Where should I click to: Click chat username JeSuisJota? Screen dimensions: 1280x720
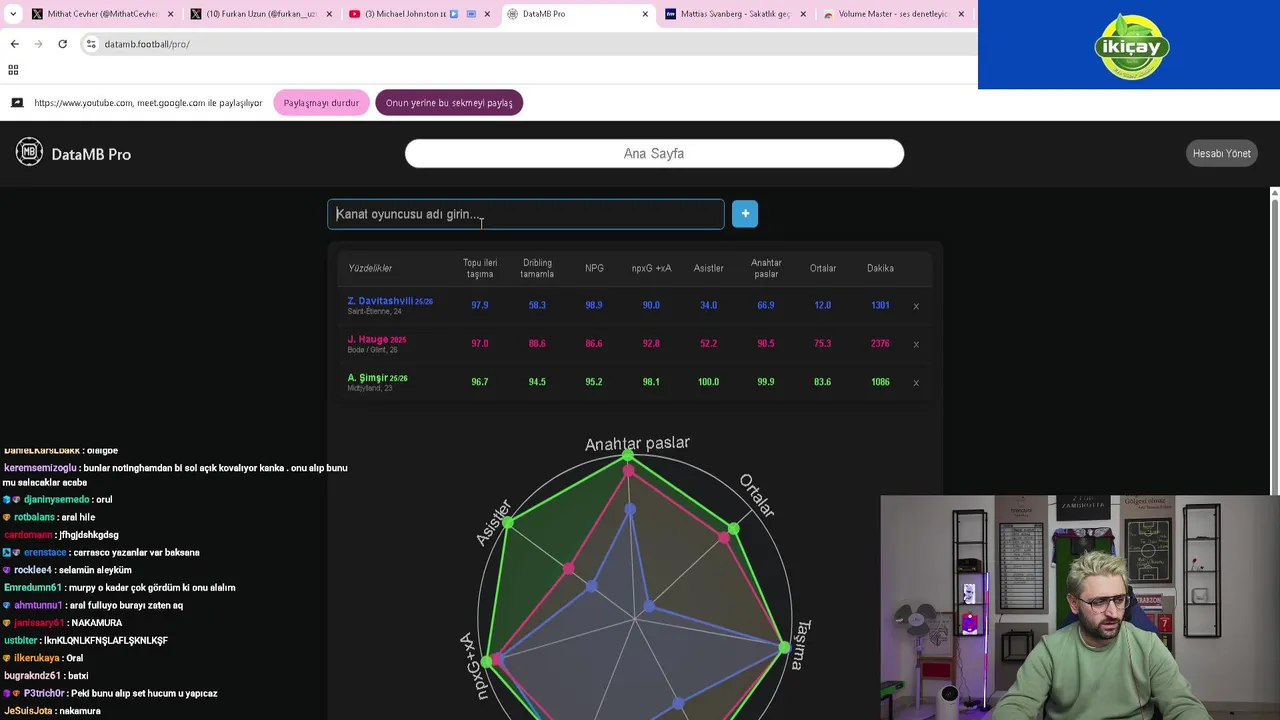point(28,711)
